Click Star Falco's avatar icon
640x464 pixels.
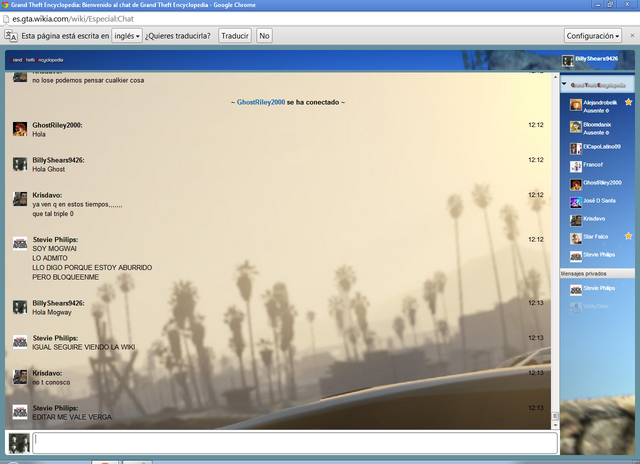pyautogui.click(x=576, y=238)
